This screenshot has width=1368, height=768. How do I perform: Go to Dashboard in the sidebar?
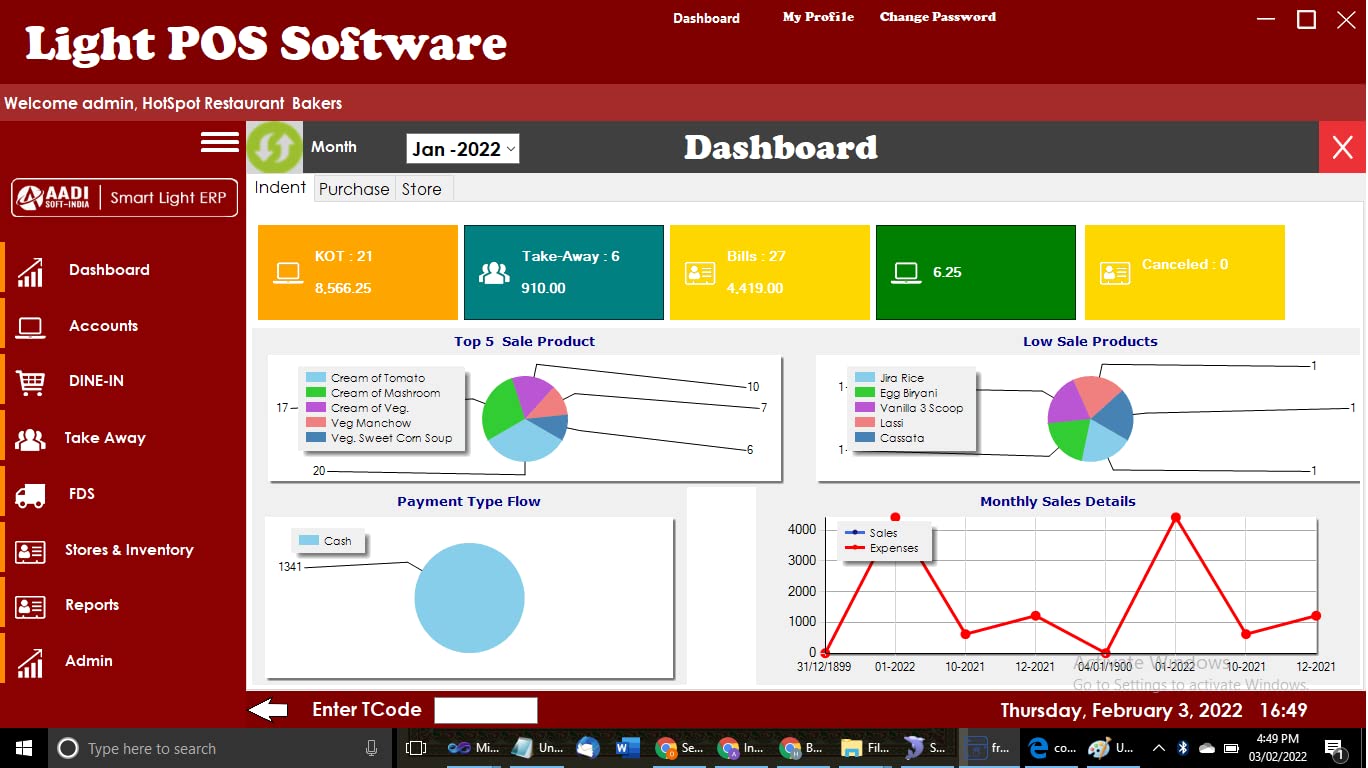click(109, 270)
